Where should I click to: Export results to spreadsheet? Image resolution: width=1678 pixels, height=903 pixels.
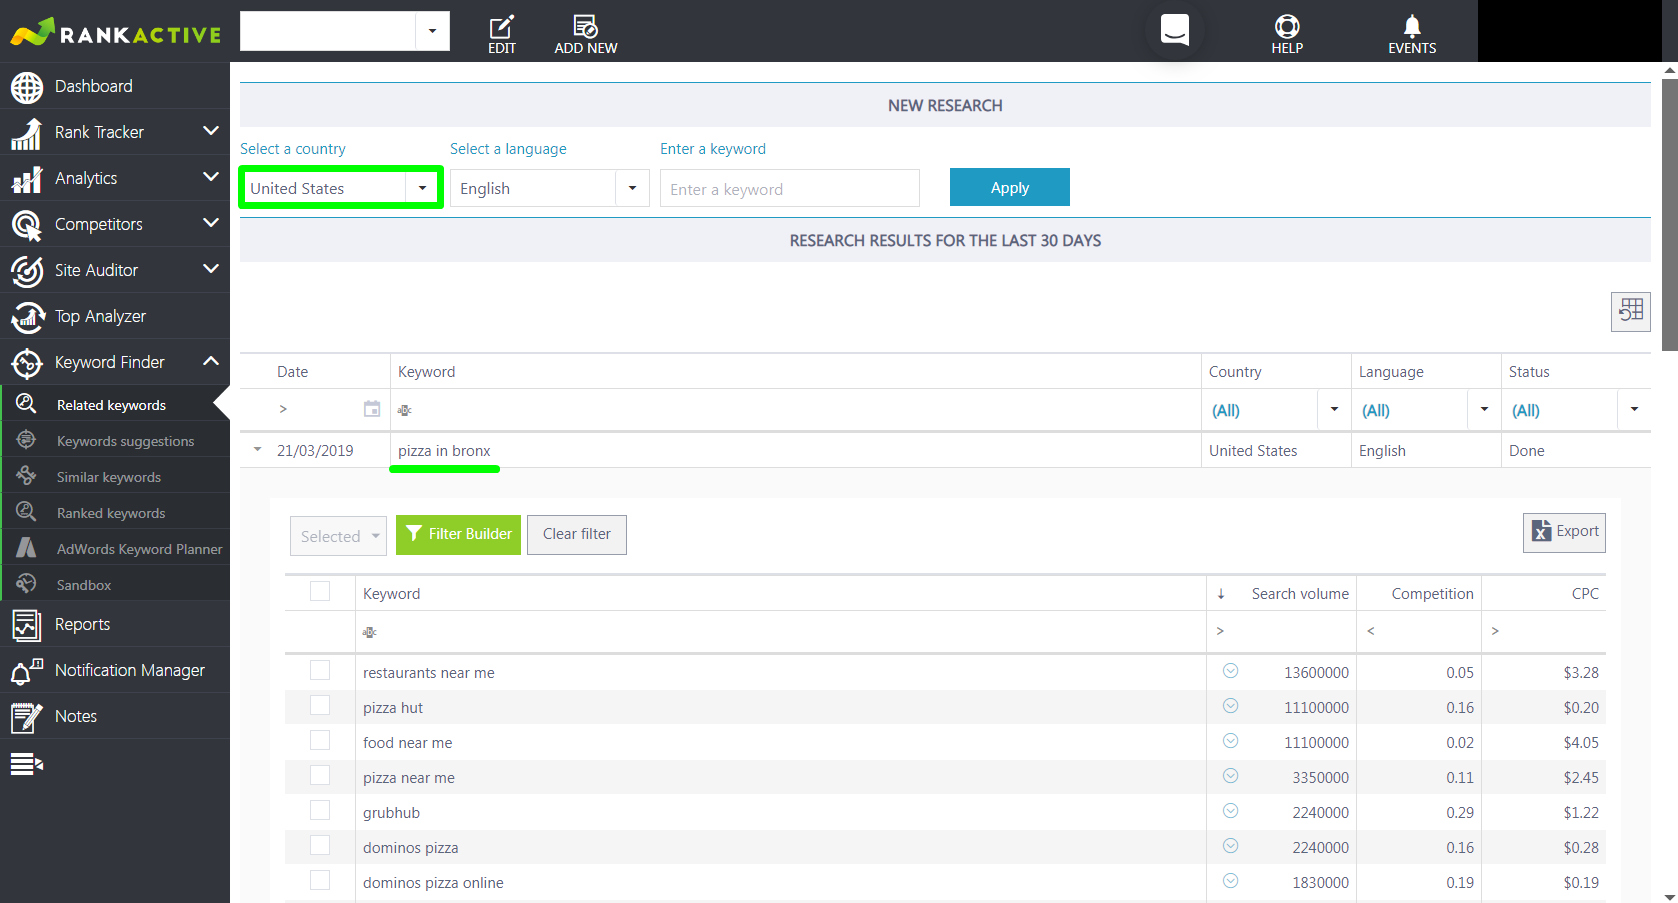[1564, 532]
